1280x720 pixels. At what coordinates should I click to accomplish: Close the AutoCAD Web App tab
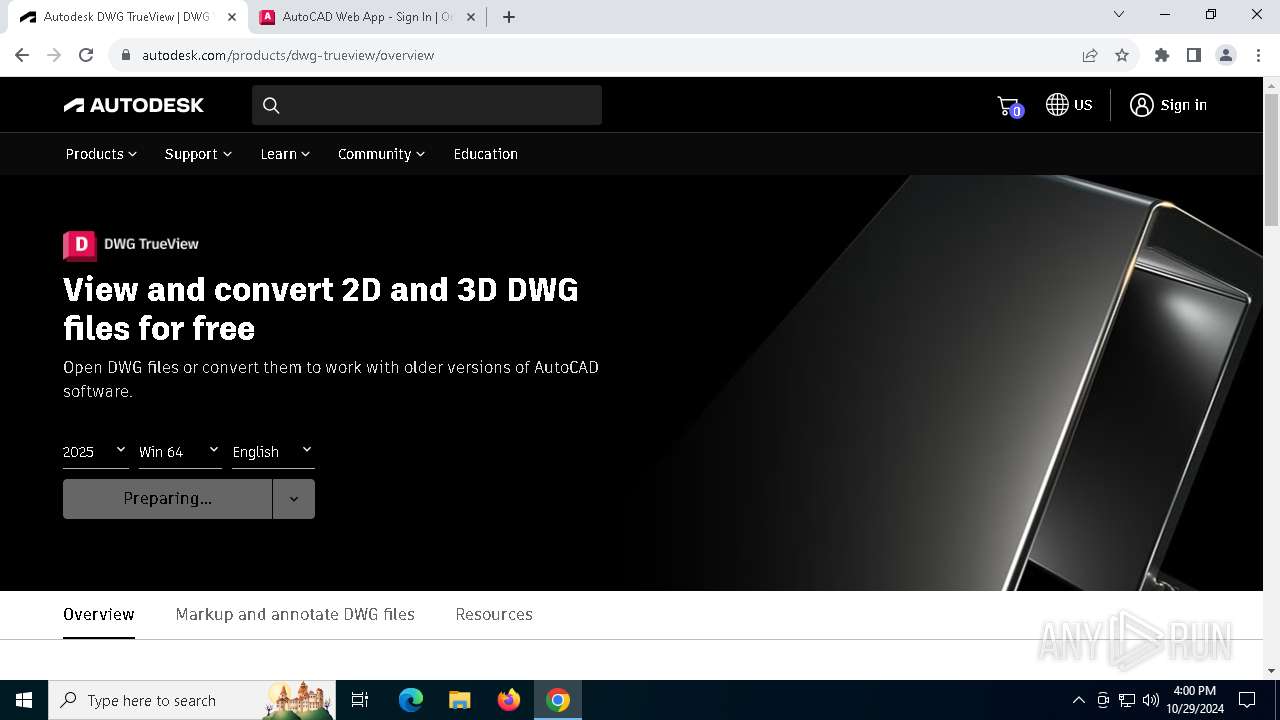(470, 17)
